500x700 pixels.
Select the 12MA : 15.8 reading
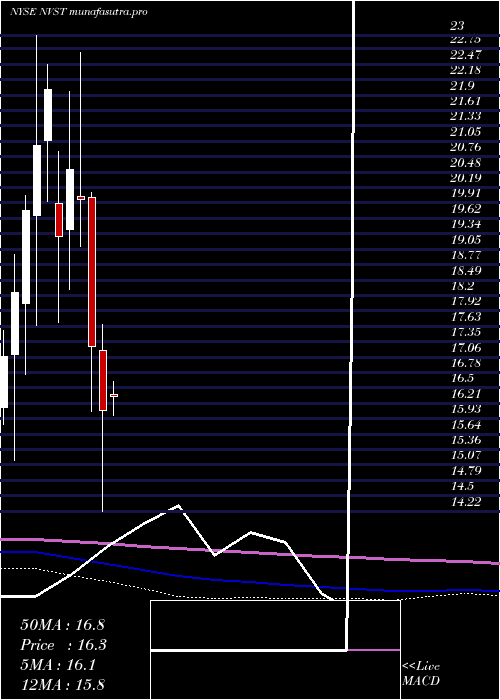point(63,684)
